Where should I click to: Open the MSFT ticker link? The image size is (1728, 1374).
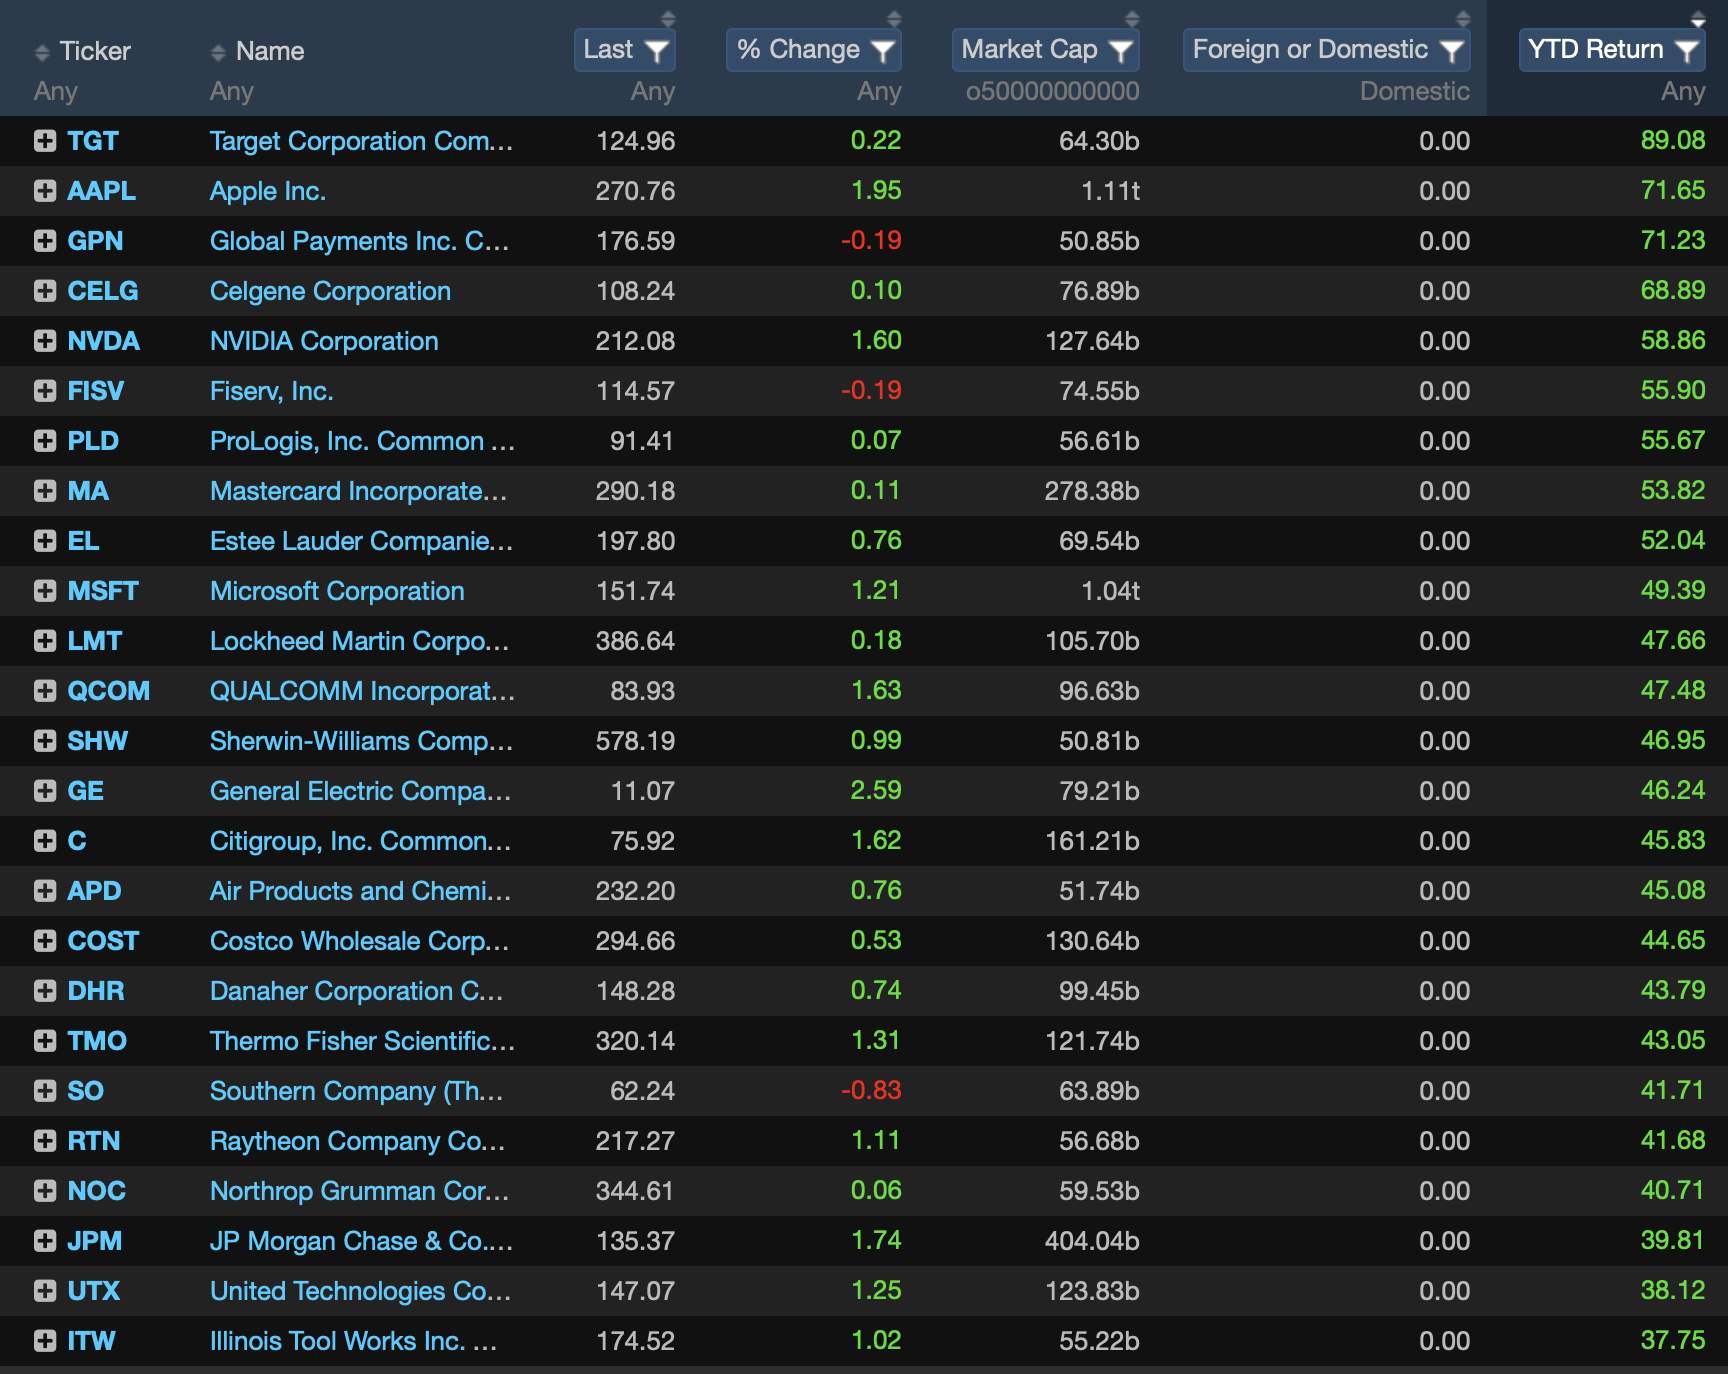click(x=103, y=591)
